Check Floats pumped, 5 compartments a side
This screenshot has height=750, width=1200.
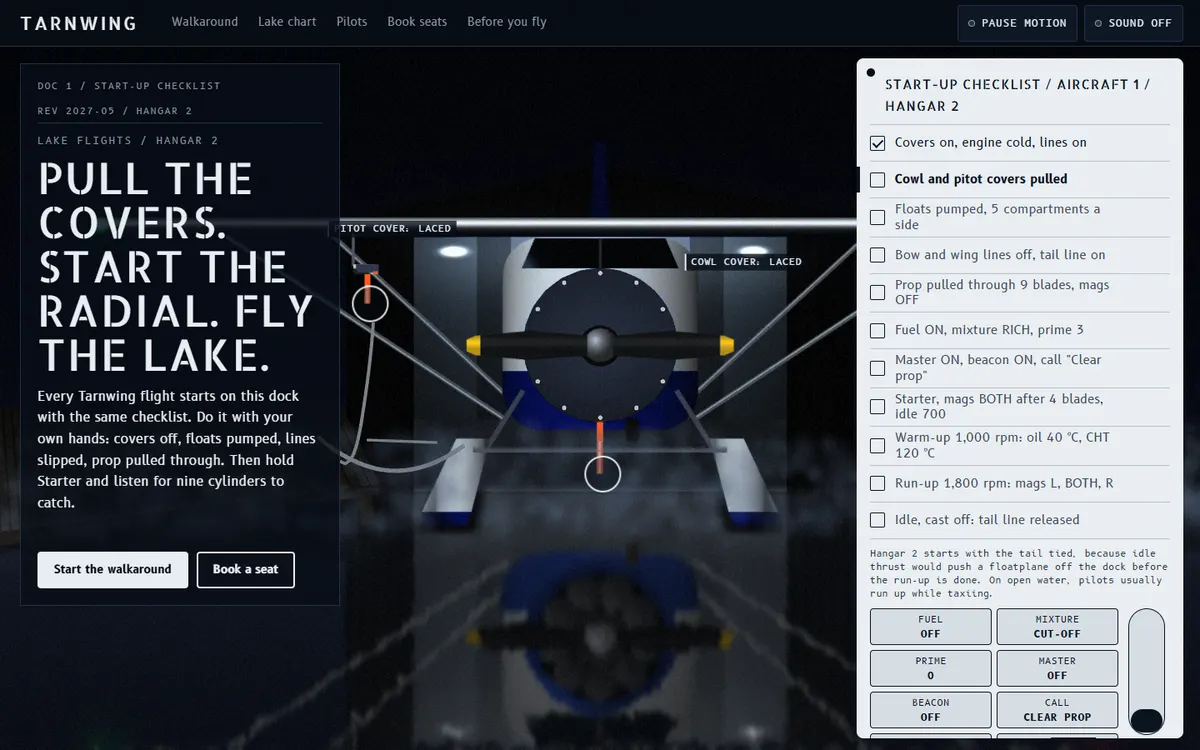pos(877,217)
